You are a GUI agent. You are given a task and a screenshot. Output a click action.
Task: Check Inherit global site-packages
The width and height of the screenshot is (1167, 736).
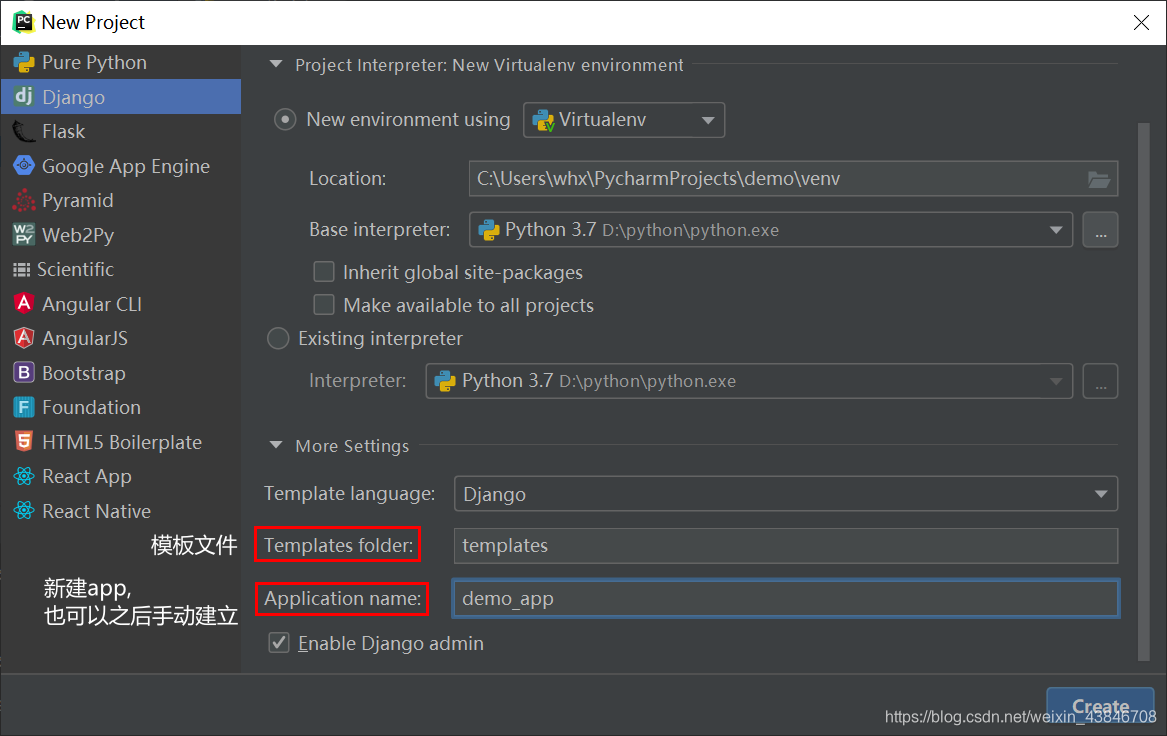[324, 272]
